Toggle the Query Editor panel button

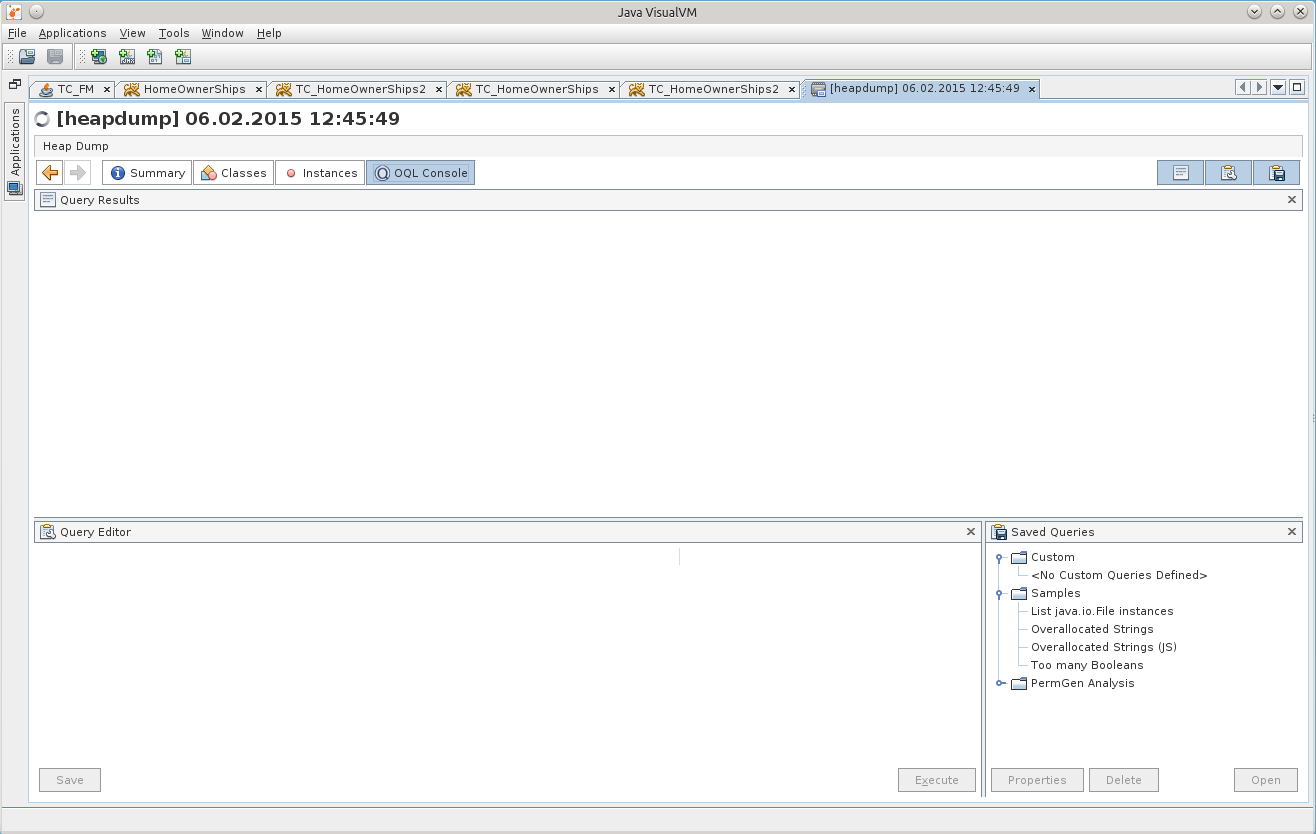pyautogui.click(x=1228, y=173)
